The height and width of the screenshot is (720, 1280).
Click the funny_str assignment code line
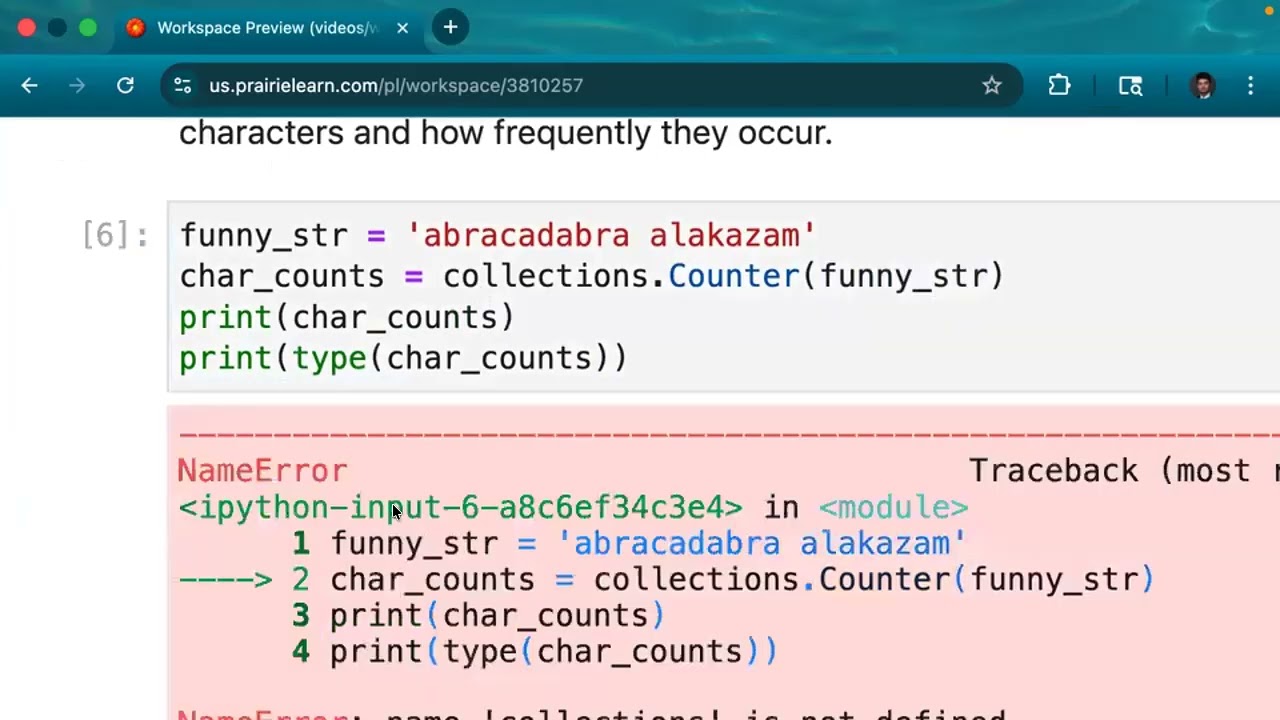[498, 236]
